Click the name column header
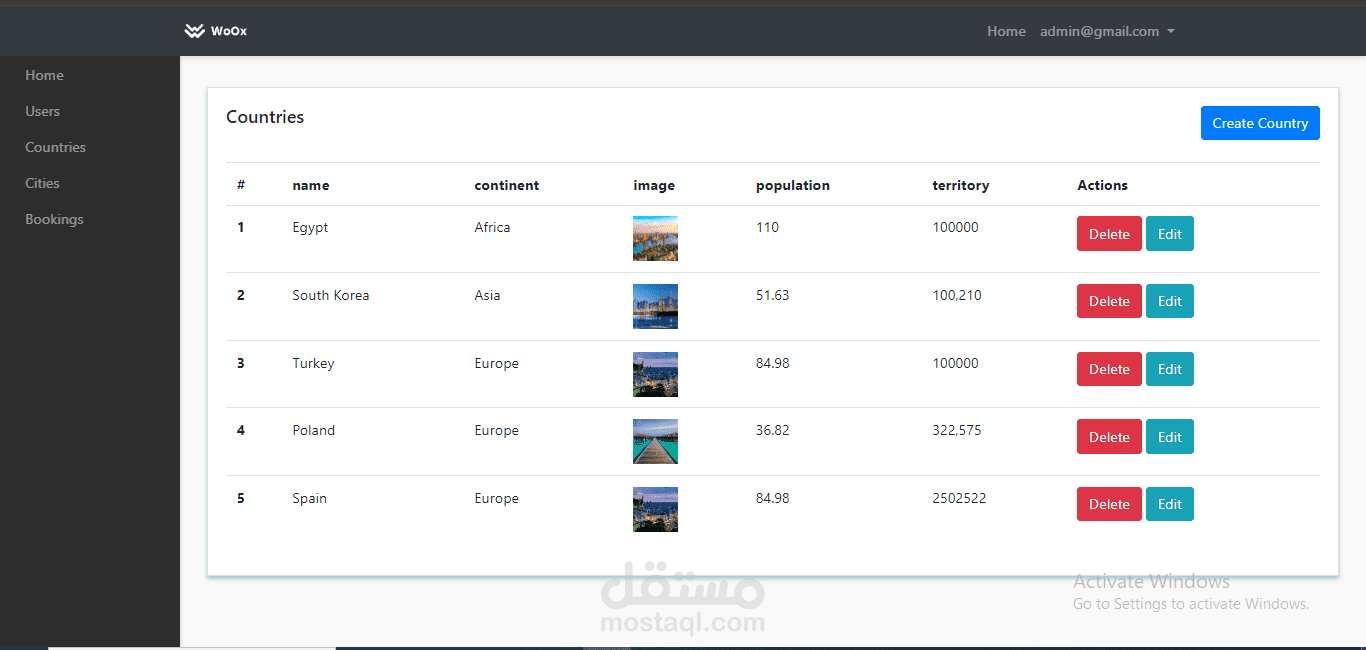The width and height of the screenshot is (1366, 650). click(311, 185)
